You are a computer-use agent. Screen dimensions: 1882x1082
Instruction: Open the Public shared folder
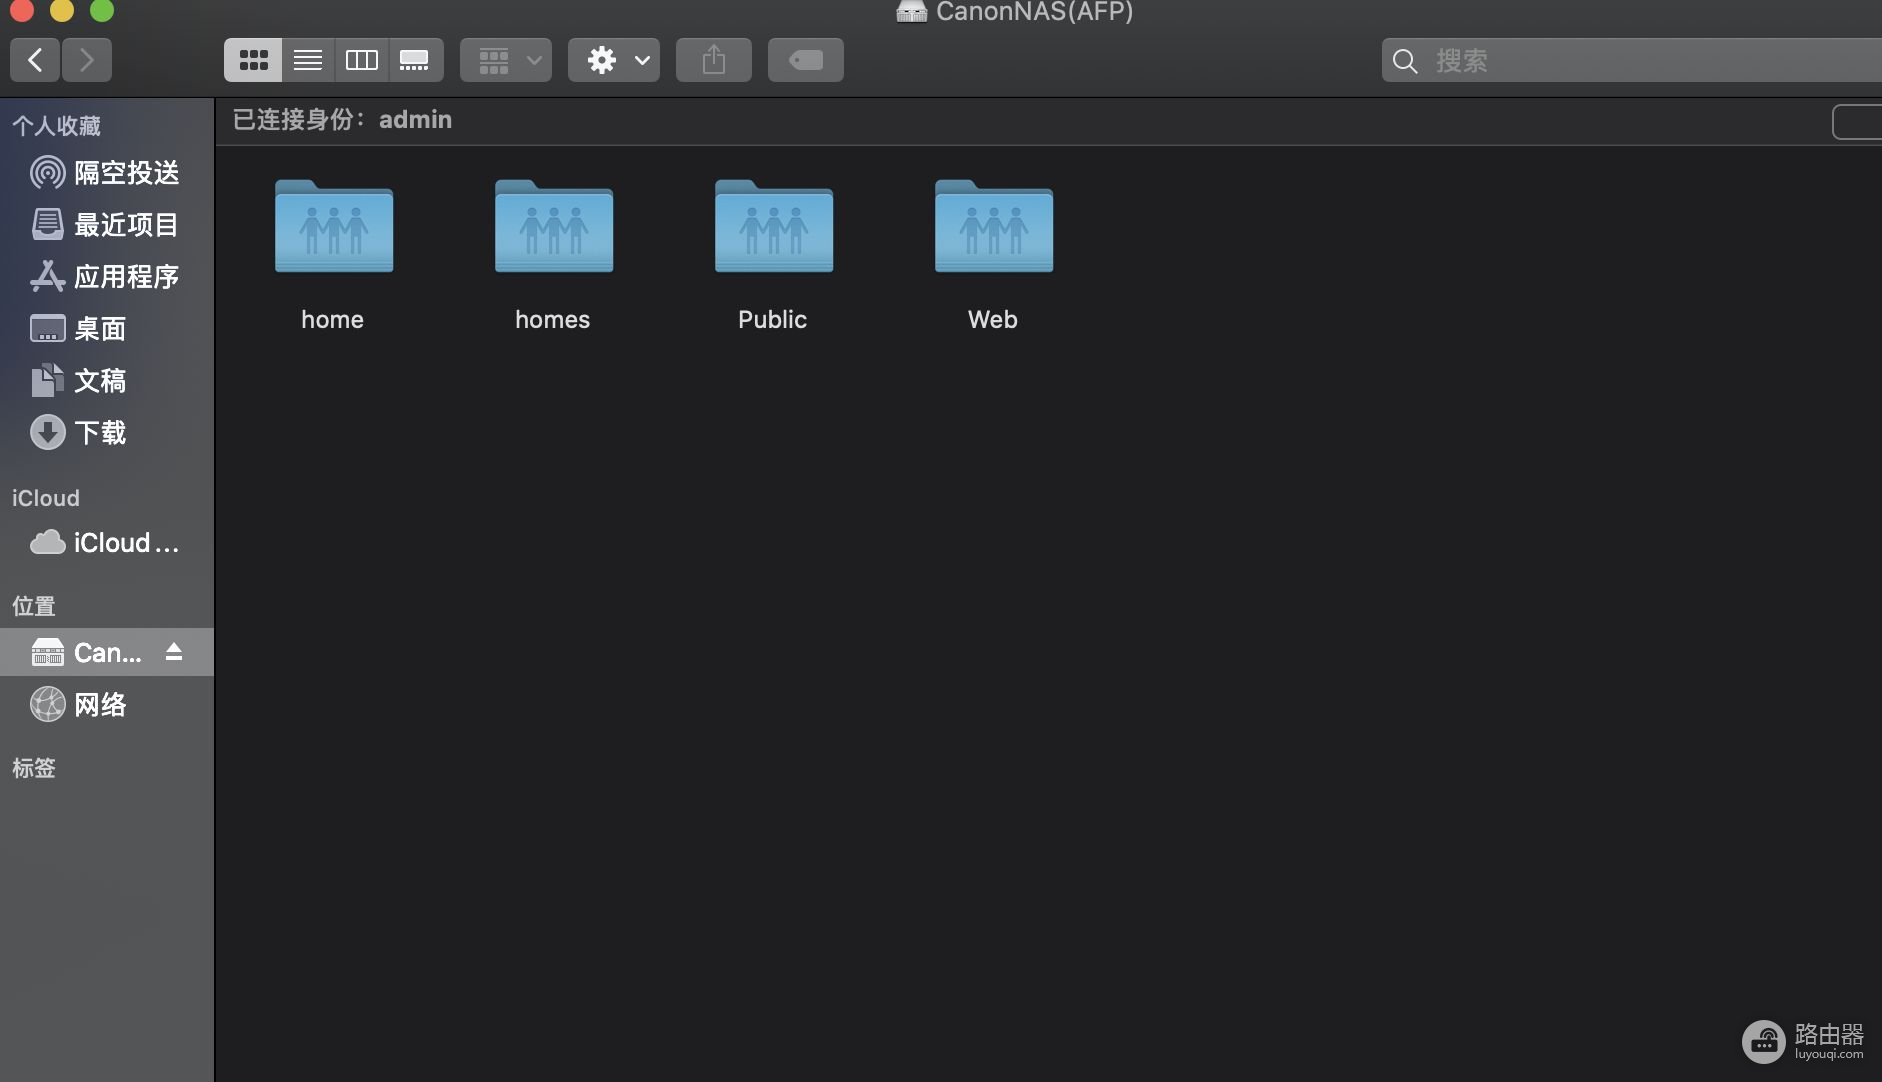(774, 226)
